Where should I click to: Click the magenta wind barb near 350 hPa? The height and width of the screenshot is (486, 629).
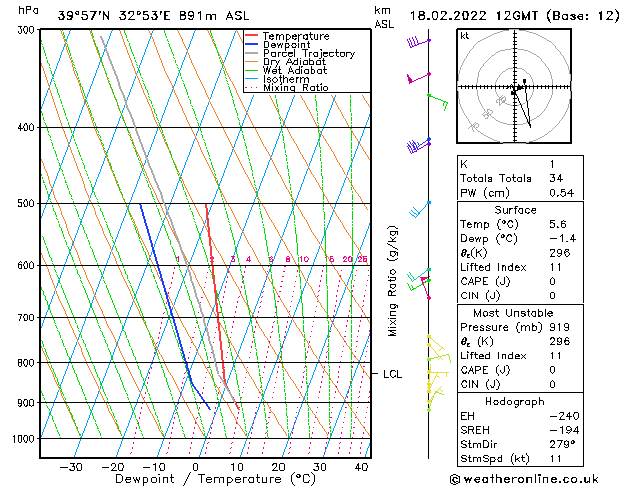click(x=418, y=77)
